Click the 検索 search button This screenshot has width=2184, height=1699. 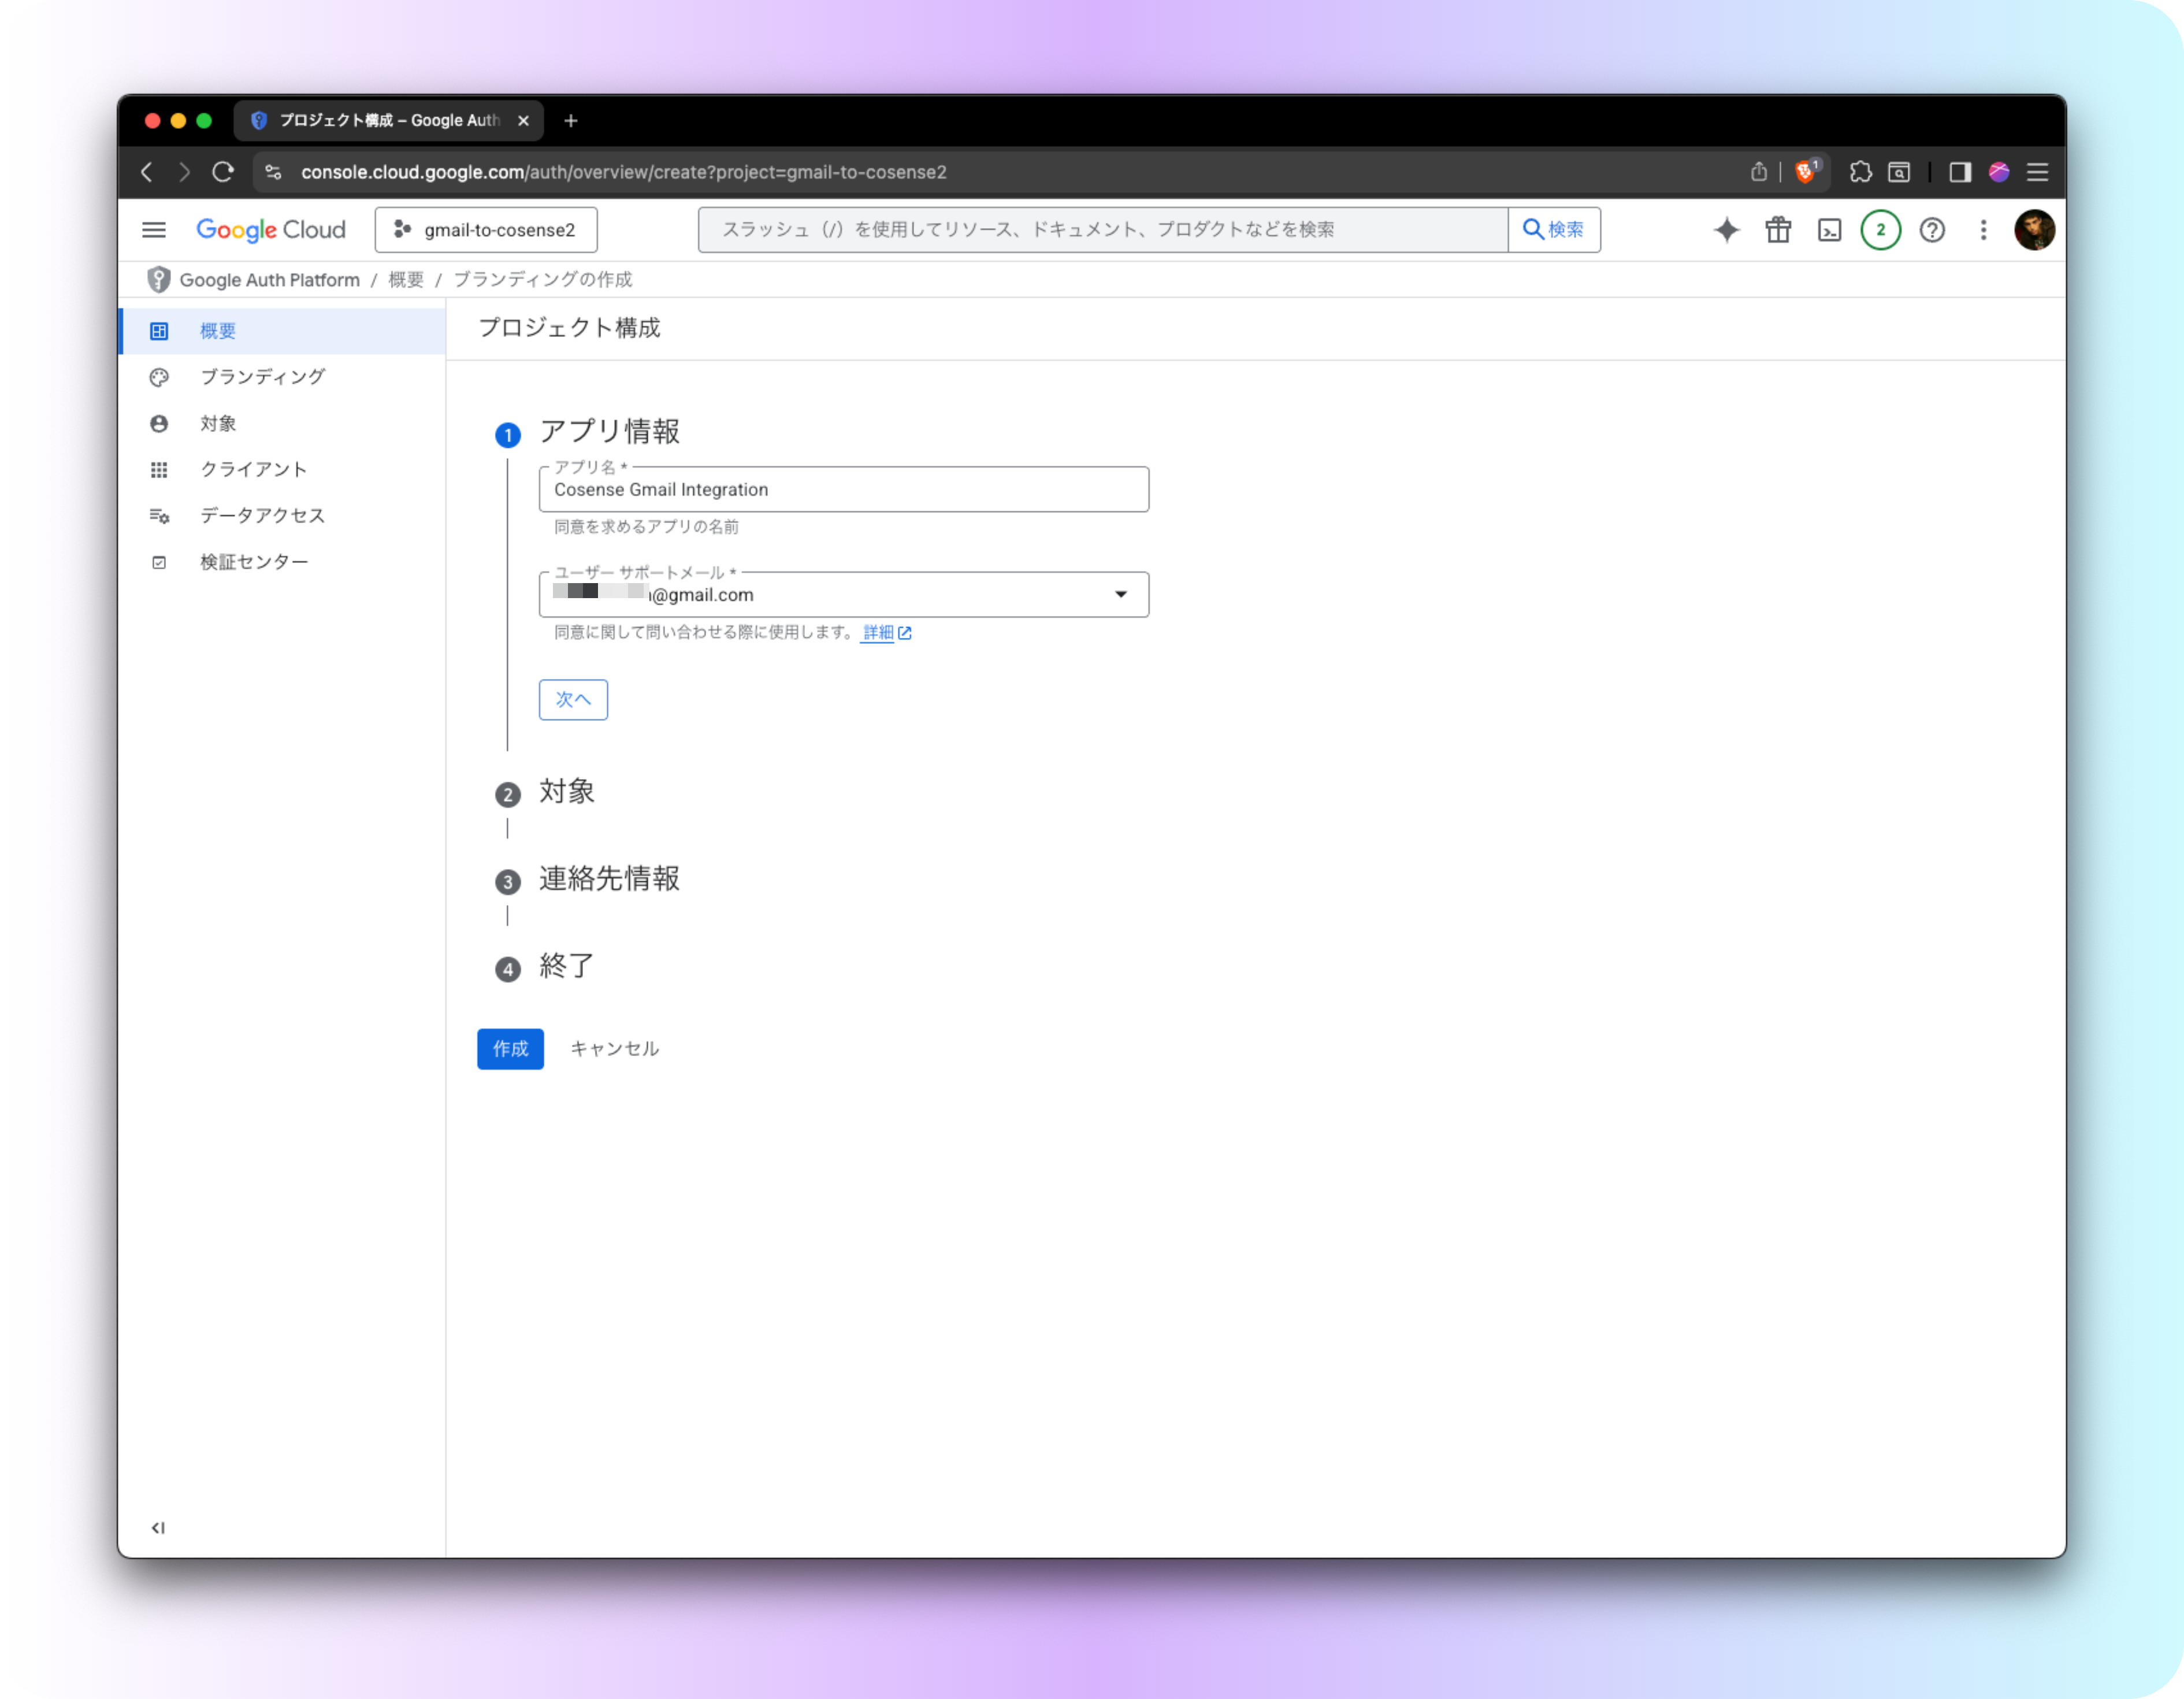(1554, 230)
